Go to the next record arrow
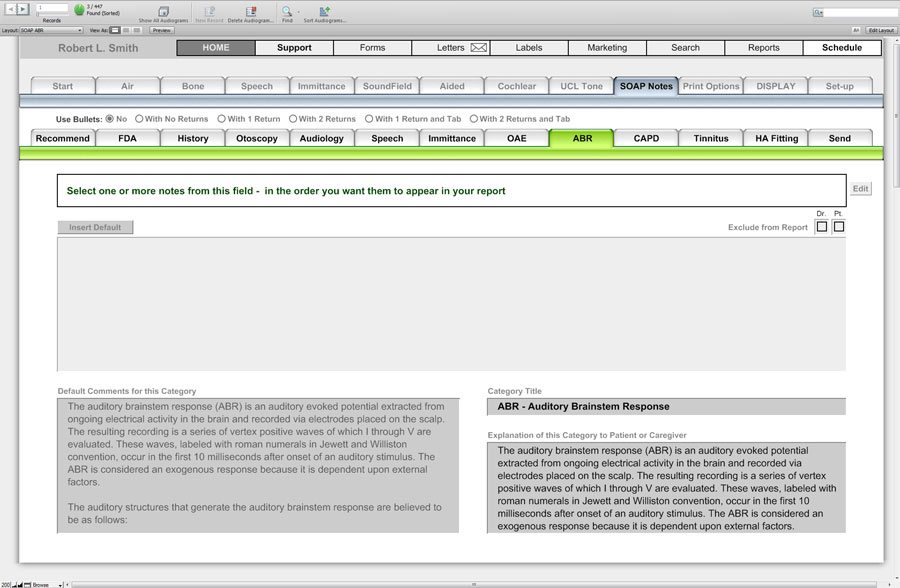Image resolution: width=900 pixels, height=588 pixels. pos(22,9)
